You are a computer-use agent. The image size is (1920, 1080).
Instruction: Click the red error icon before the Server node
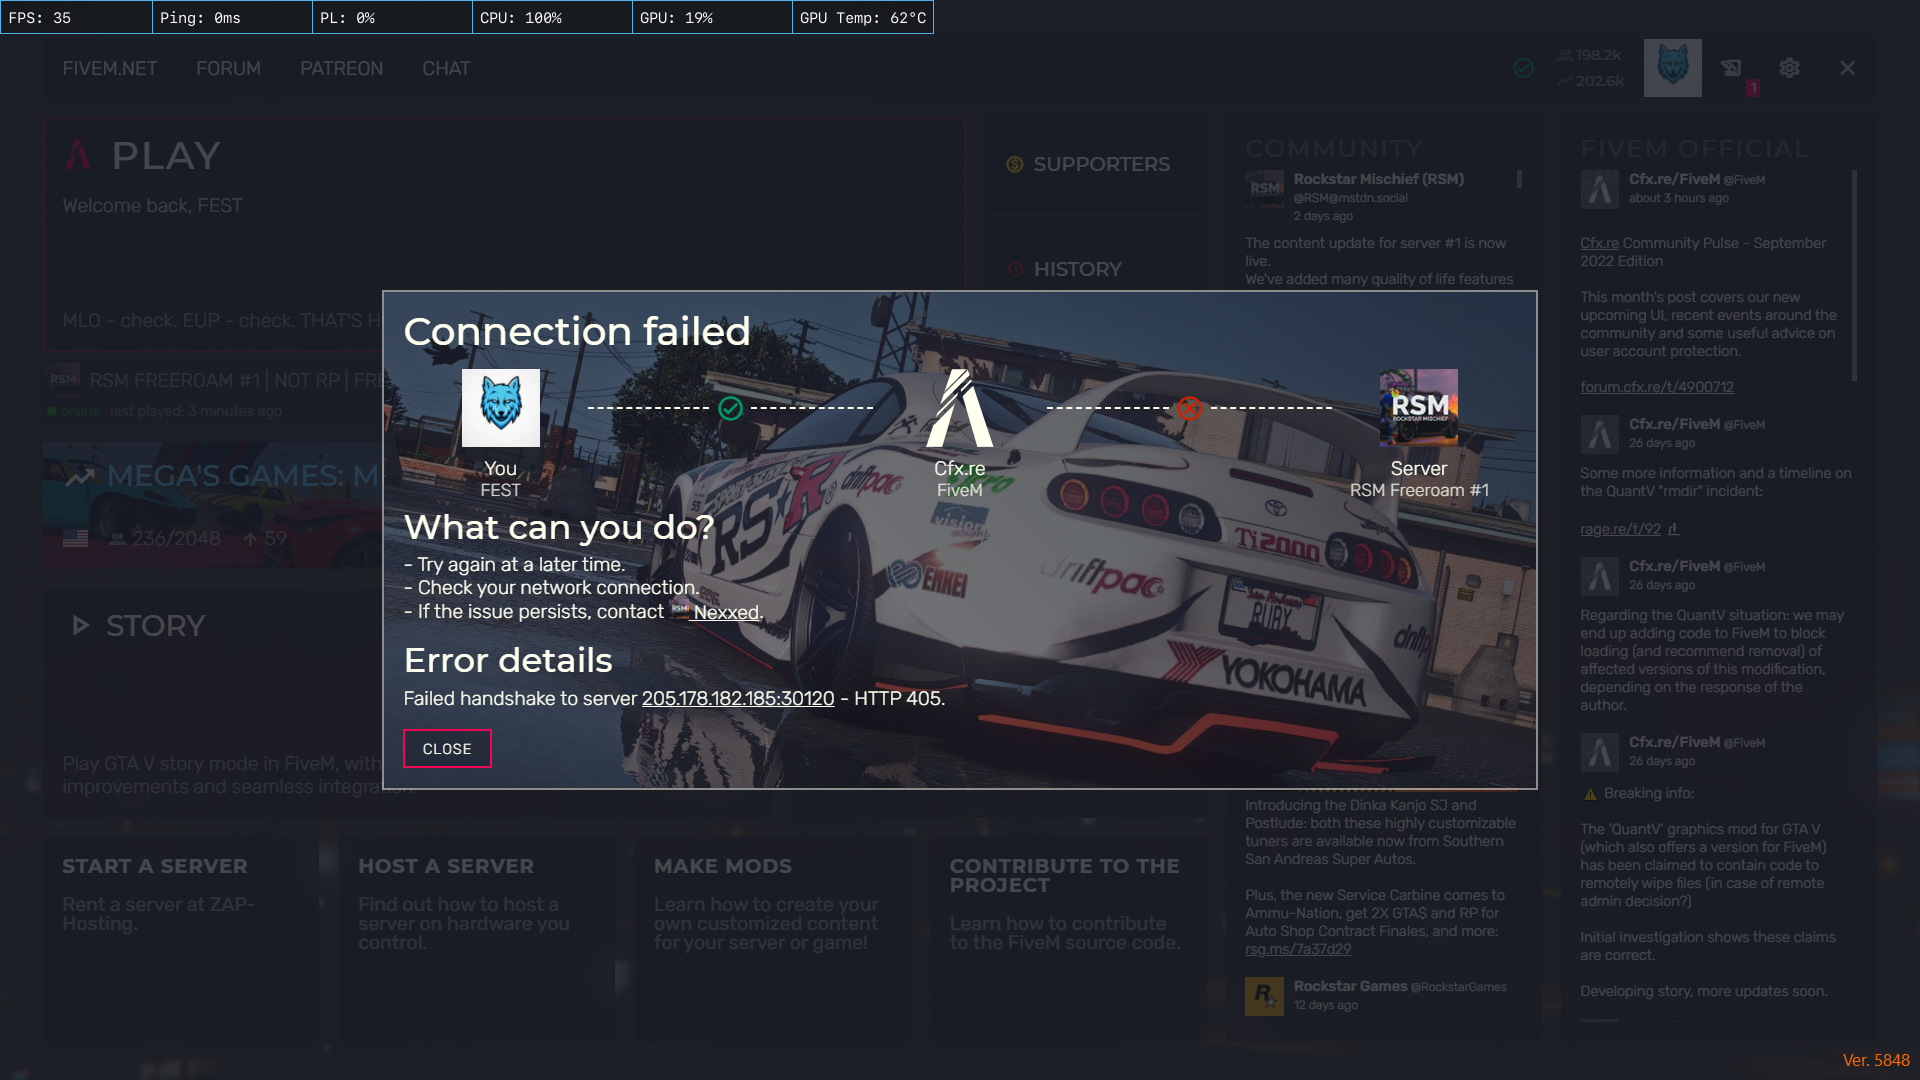(1190, 407)
